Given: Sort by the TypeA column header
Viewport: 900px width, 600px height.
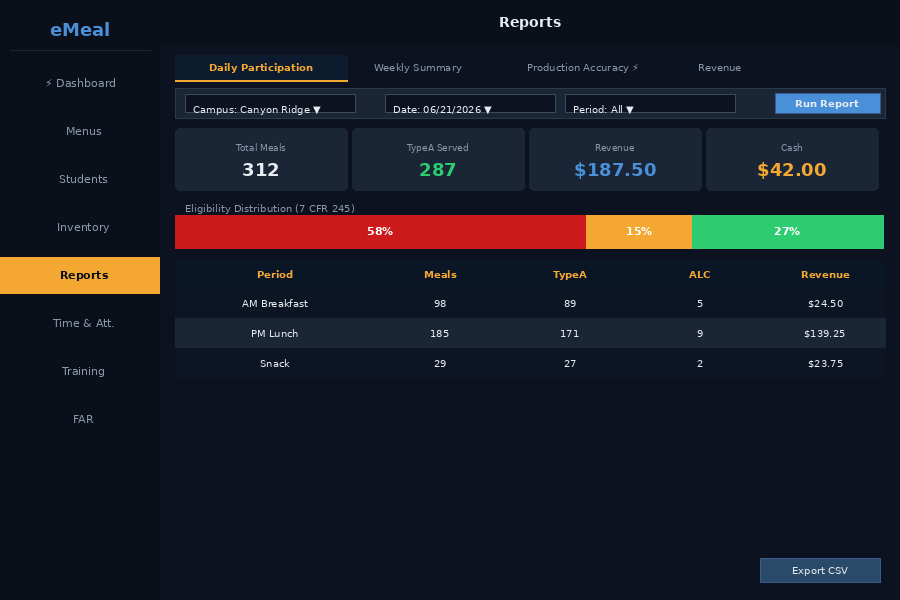Looking at the screenshot, I should 570,275.
